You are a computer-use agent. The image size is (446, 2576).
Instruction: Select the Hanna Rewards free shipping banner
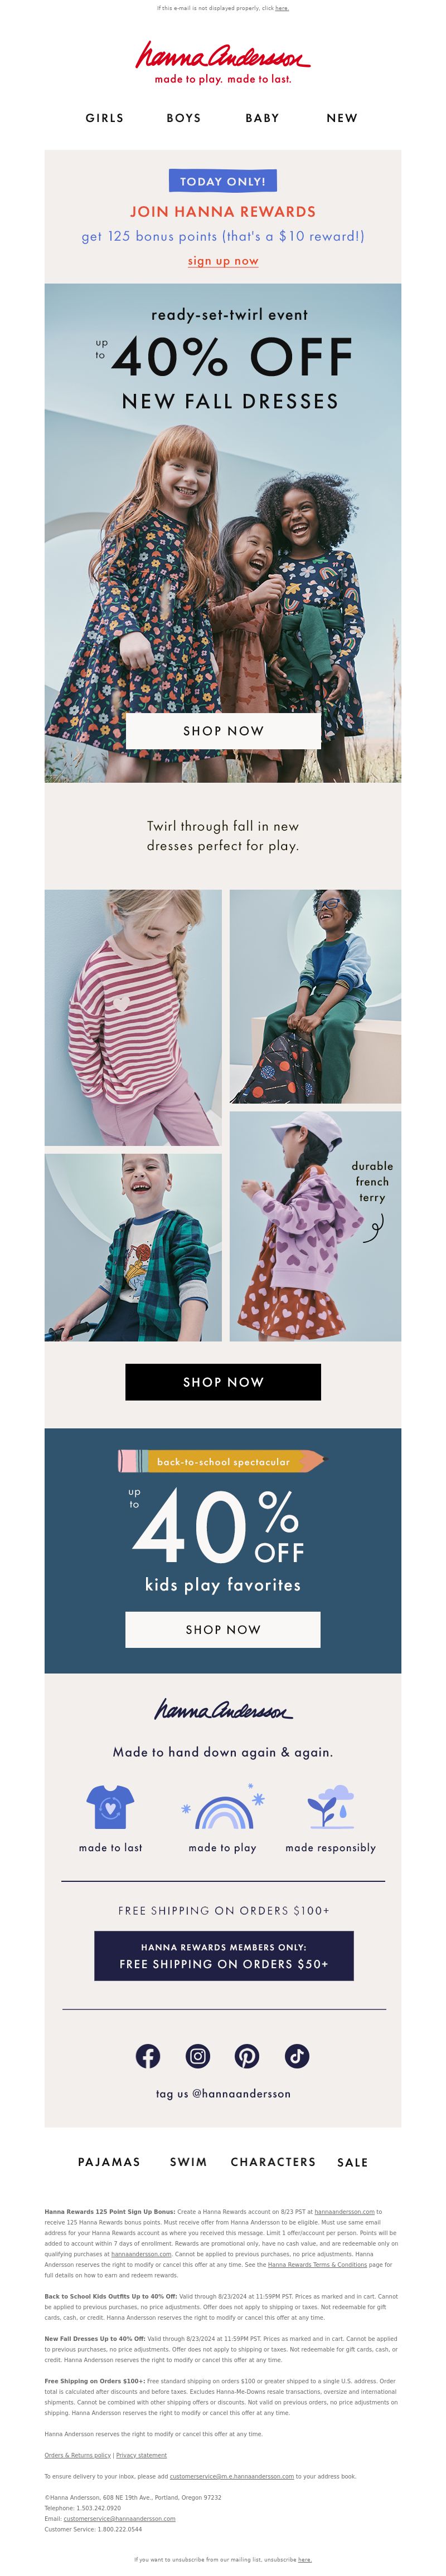click(224, 1955)
